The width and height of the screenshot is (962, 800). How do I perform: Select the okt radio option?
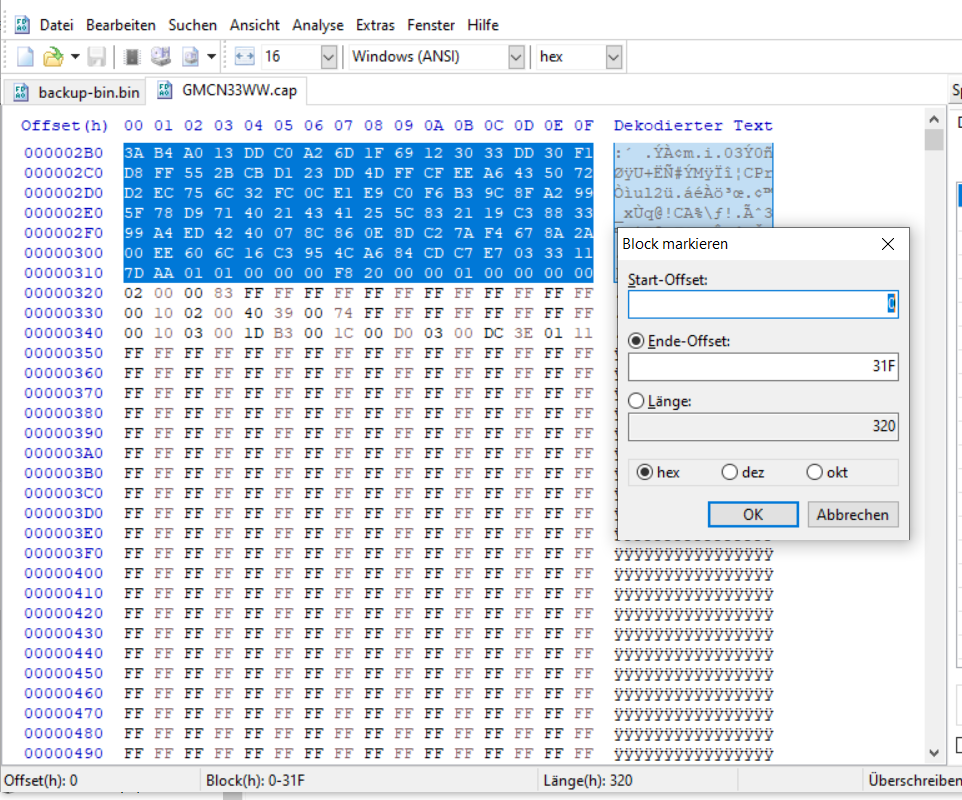814,472
